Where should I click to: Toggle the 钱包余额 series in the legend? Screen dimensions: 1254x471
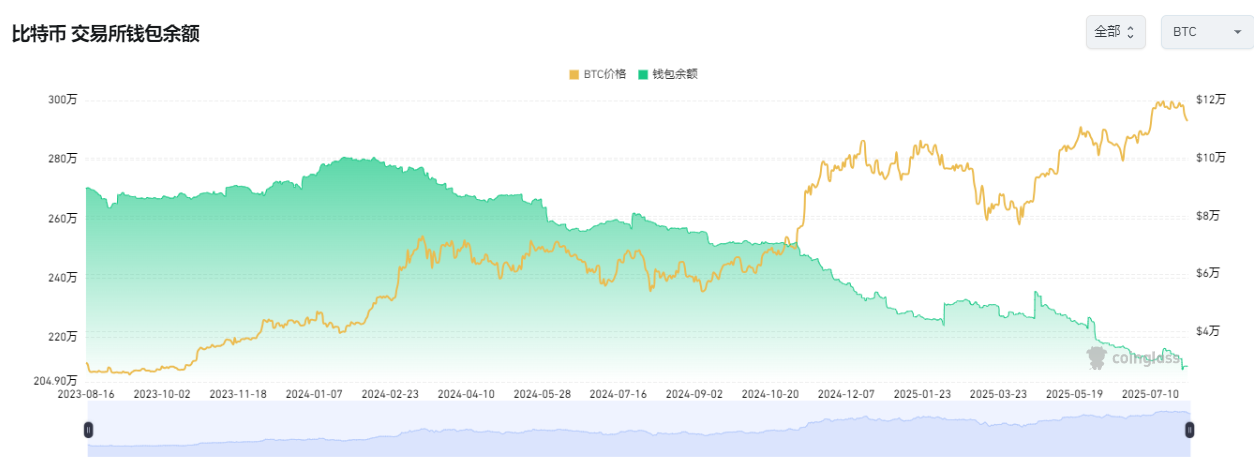(x=674, y=74)
